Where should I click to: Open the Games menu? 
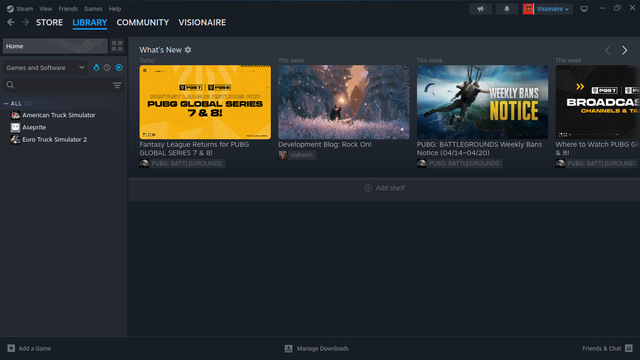[x=93, y=9]
